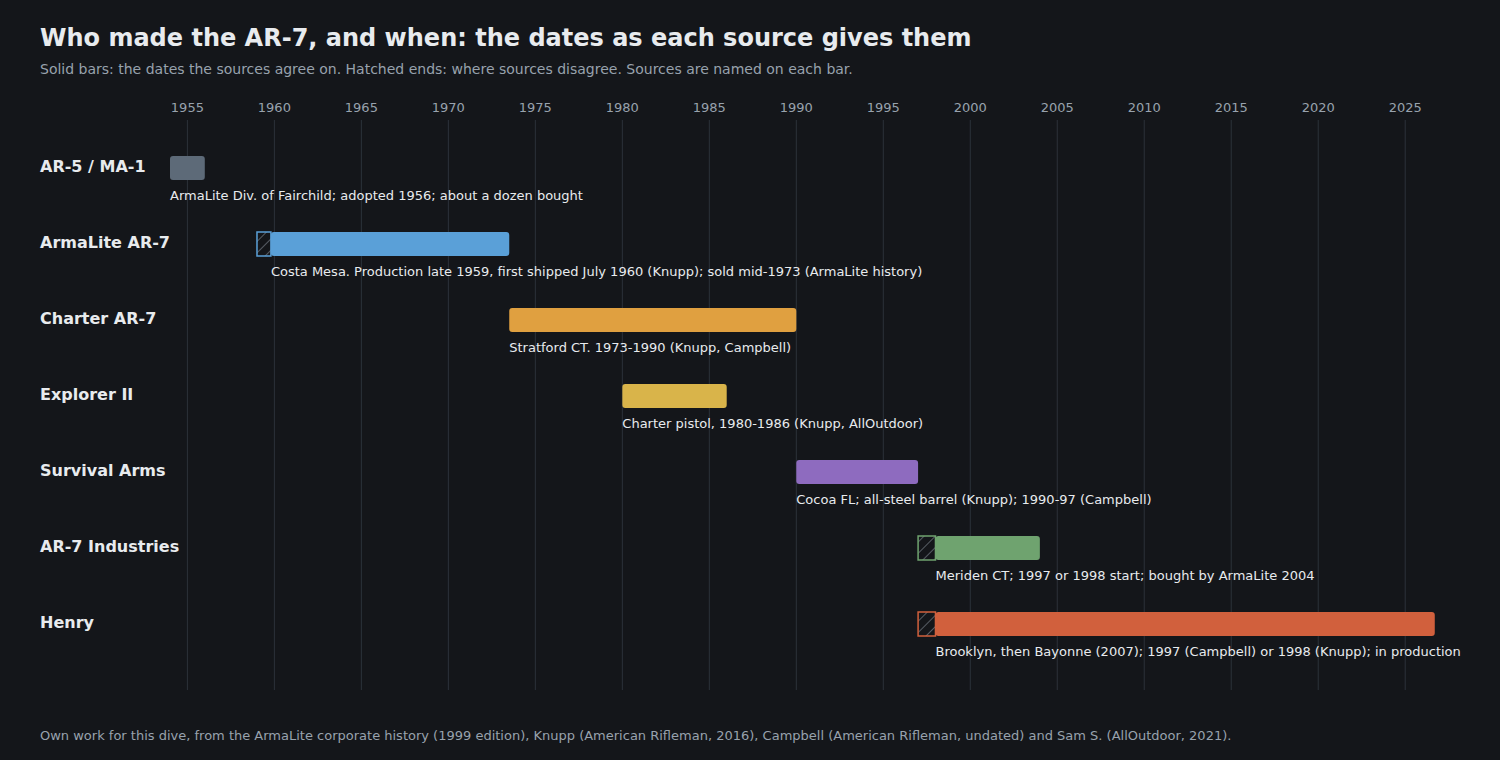Screen dimensions: 1500x760
Task: Click the 'Stratford CT. 1973-1990' annotation
Action: click(650, 348)
